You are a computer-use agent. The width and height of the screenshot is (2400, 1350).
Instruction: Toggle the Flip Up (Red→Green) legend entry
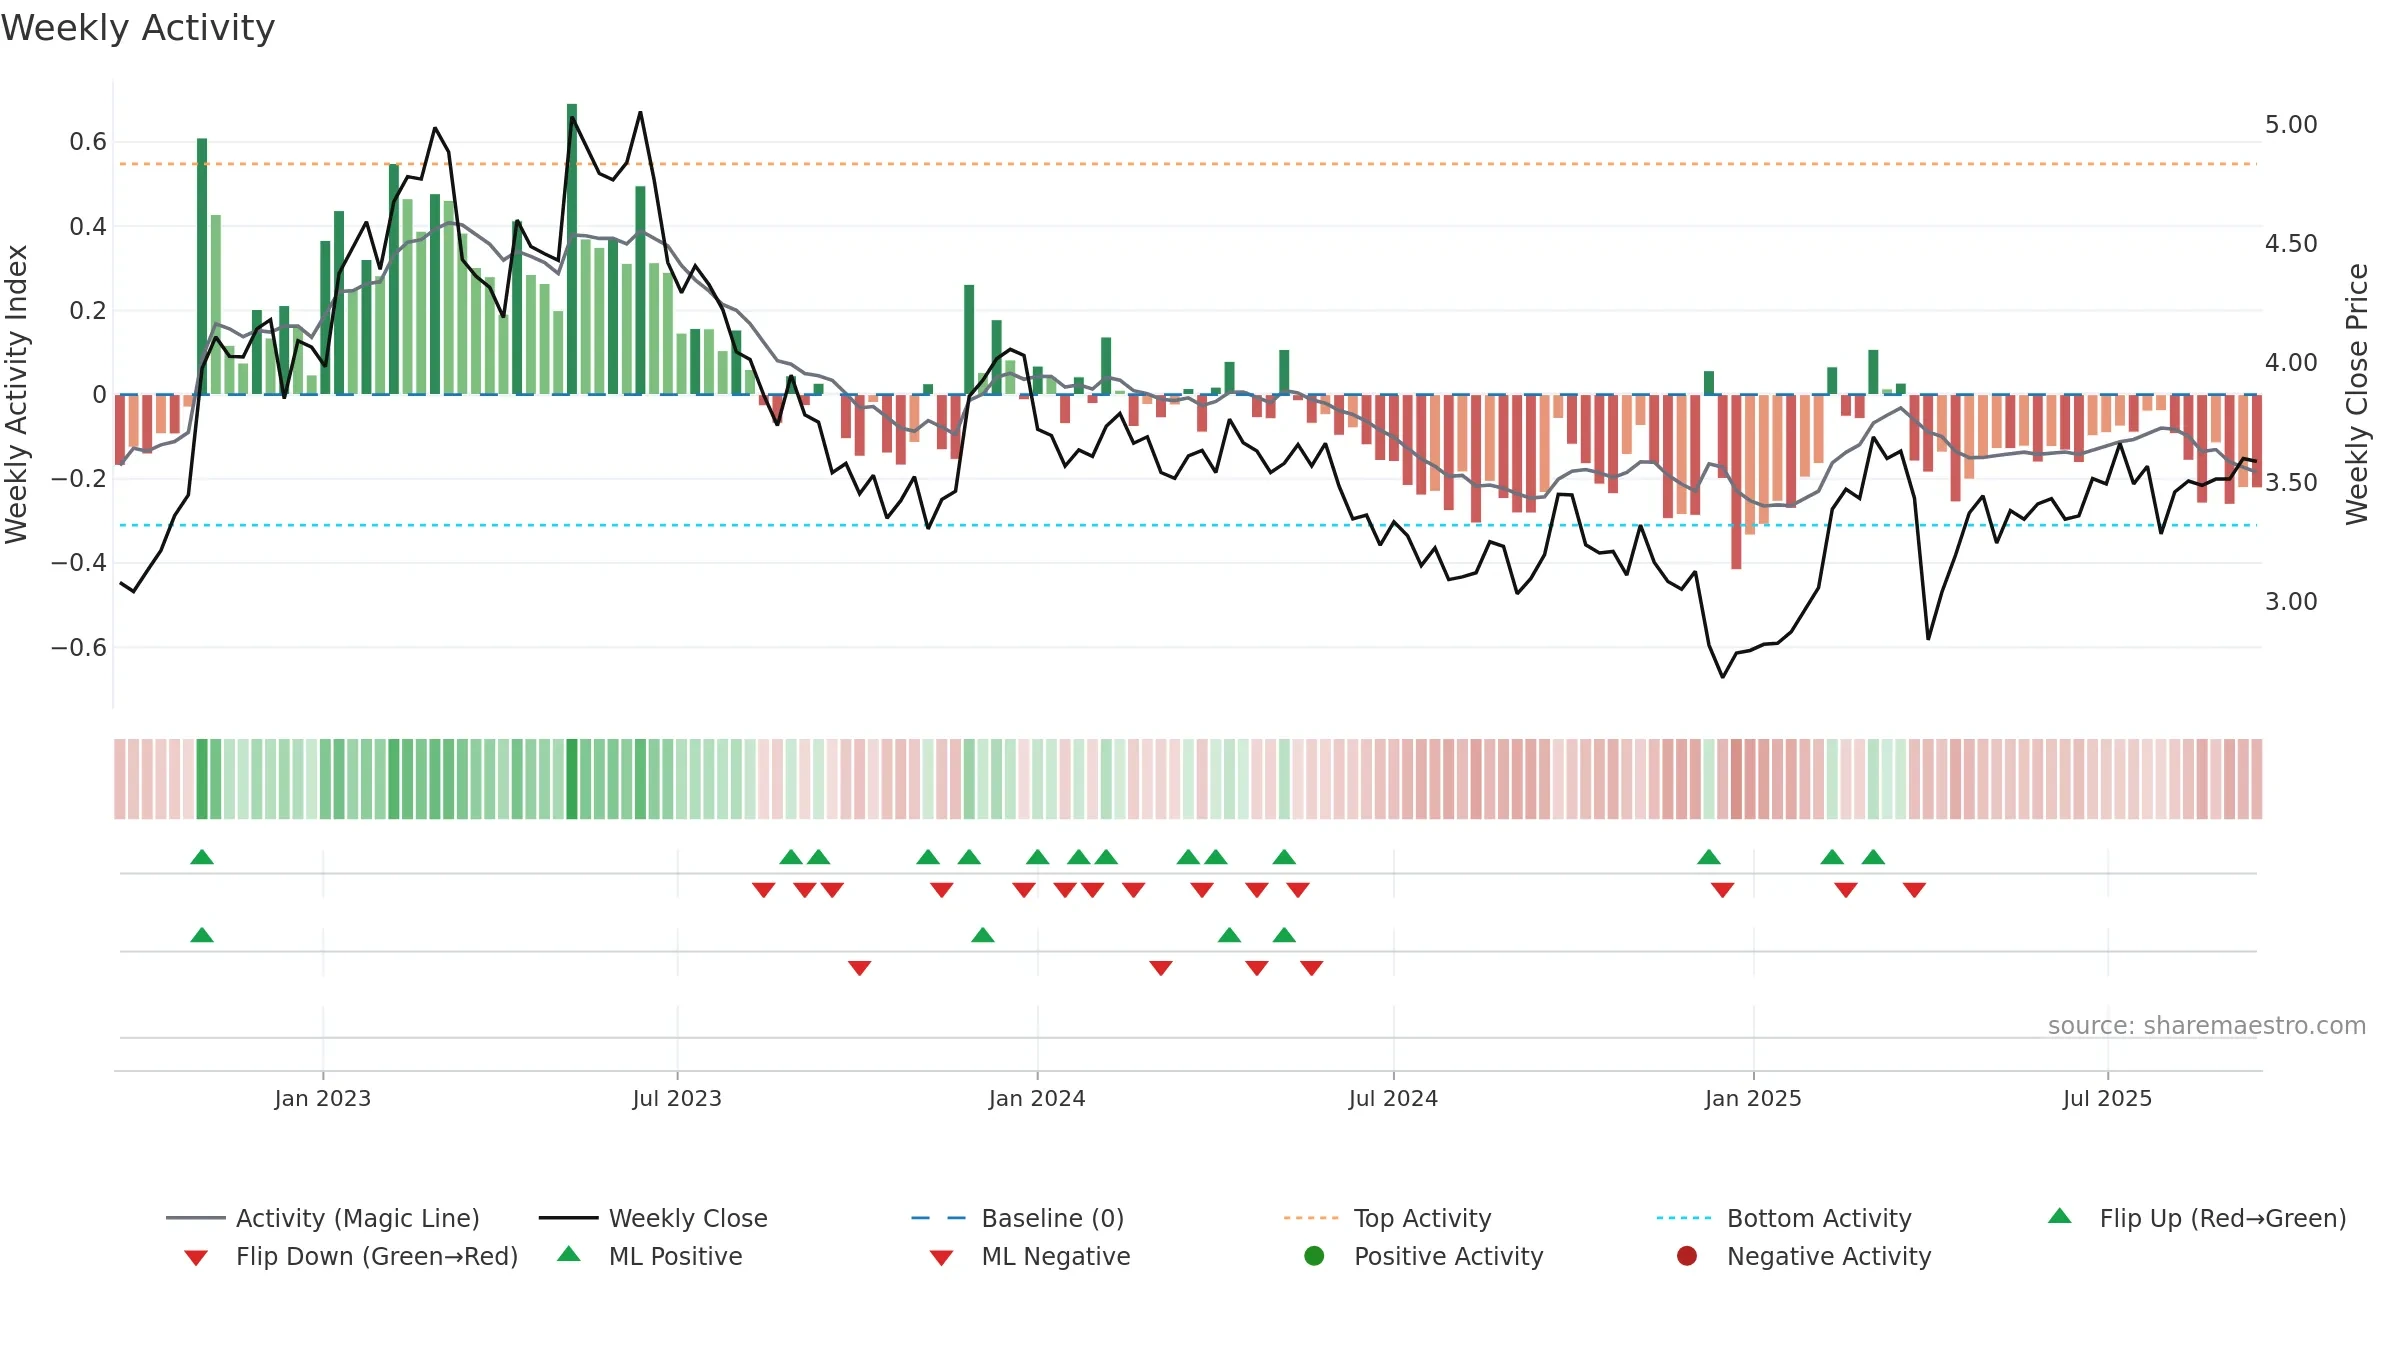(x=2197, y=1218)
